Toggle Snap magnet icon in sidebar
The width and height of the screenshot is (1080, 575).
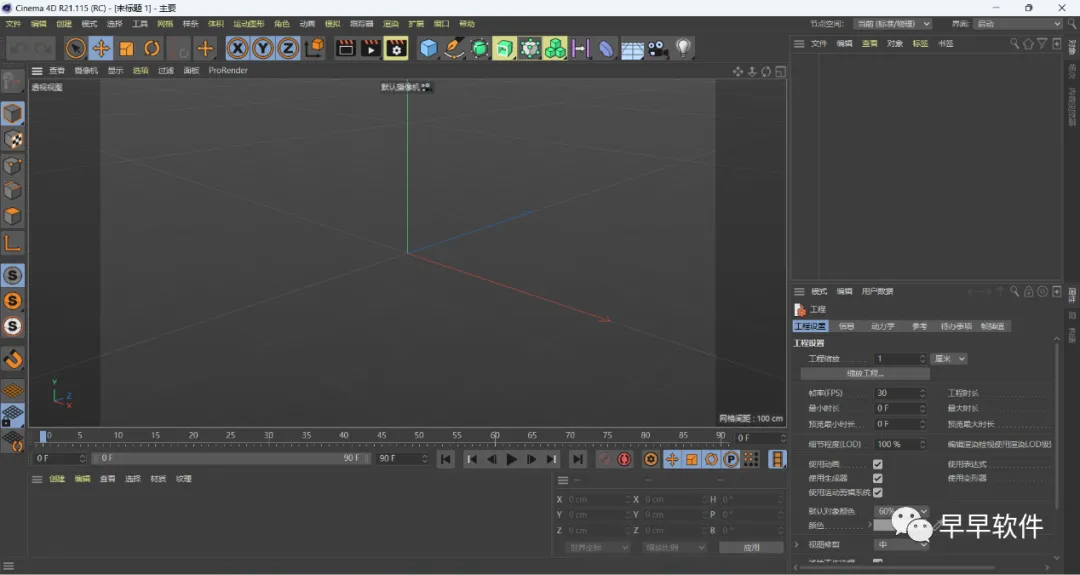tap(12, 359)
